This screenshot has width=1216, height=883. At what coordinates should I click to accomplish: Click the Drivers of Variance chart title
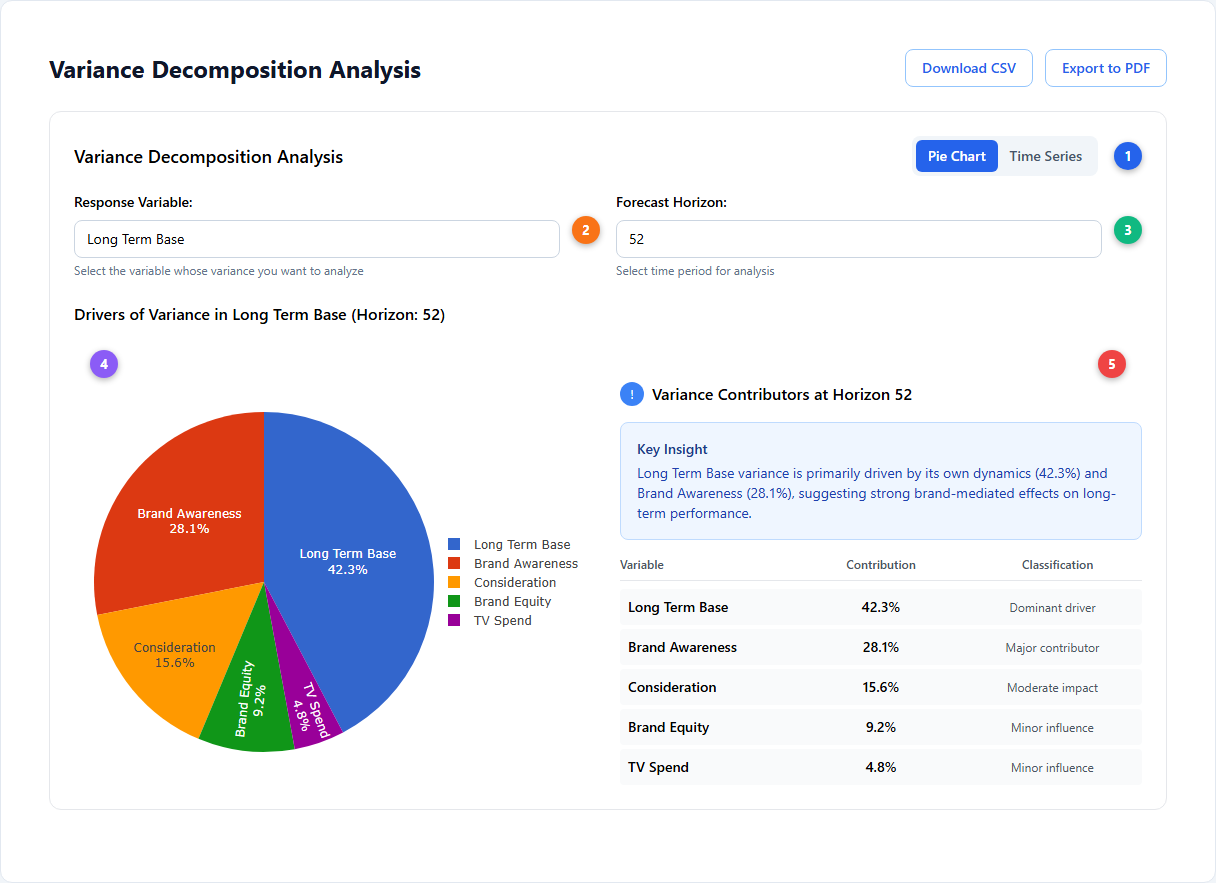pyautogui.click(x=259, y=315)
